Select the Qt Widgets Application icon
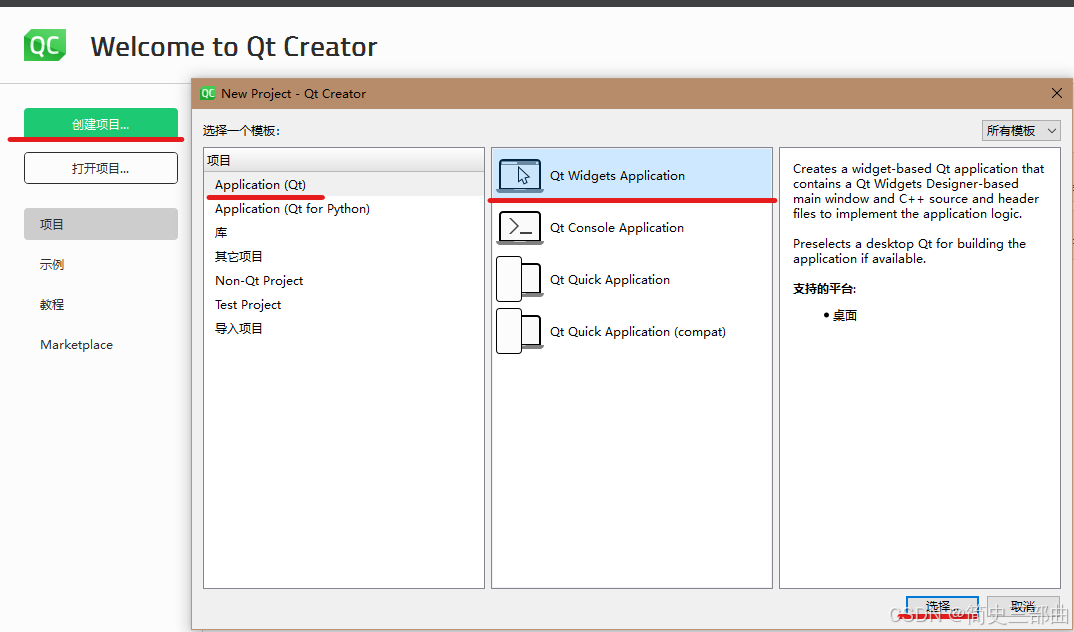 [520, 175]
